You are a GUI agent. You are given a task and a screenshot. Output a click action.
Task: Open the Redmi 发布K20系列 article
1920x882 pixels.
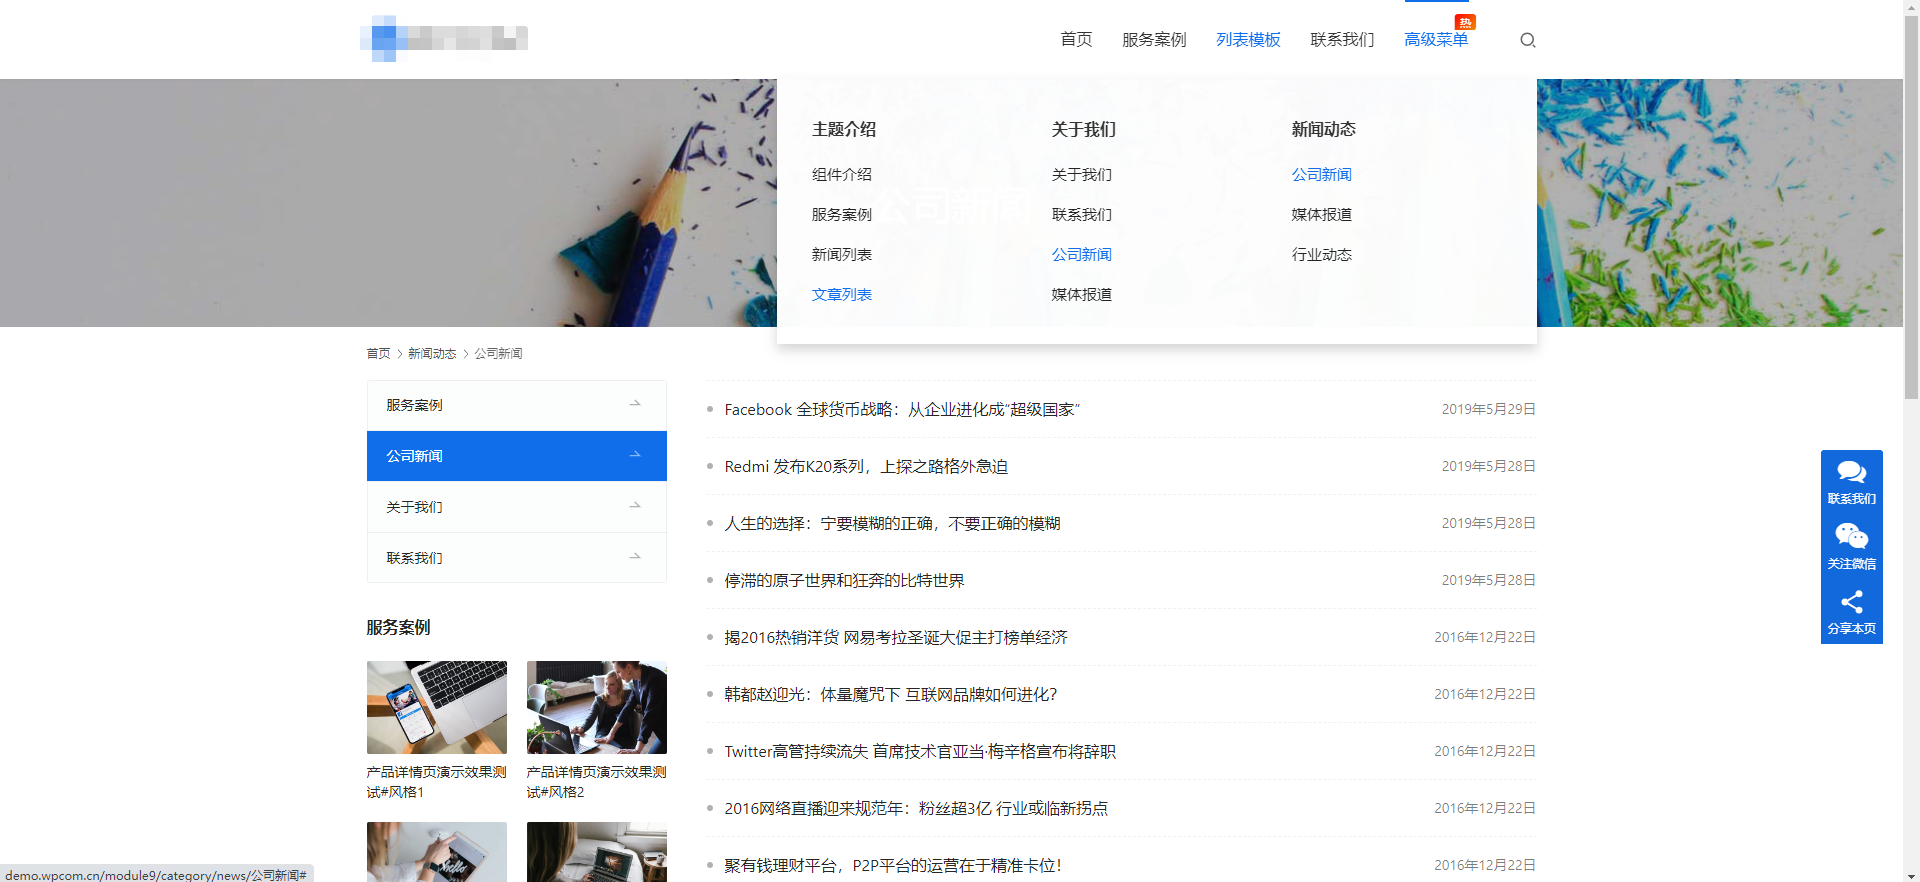coord(866,466)
